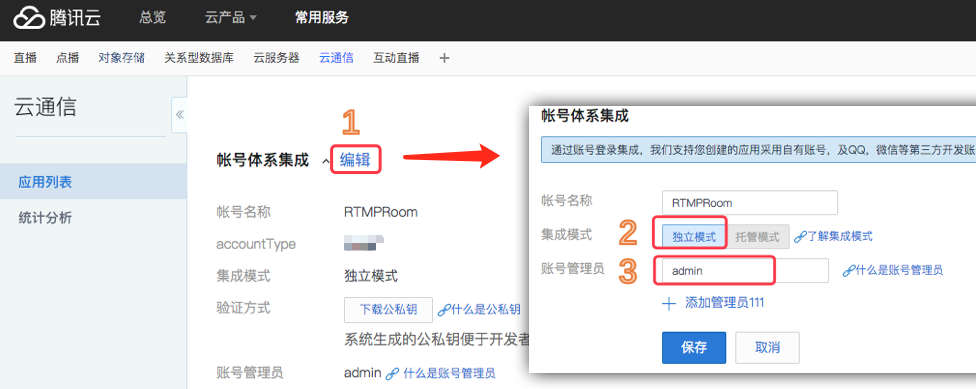This screenshot has width=976, height=389.
Task: Switch to the 云通信 service tab
Action: (x=336, y=58)
